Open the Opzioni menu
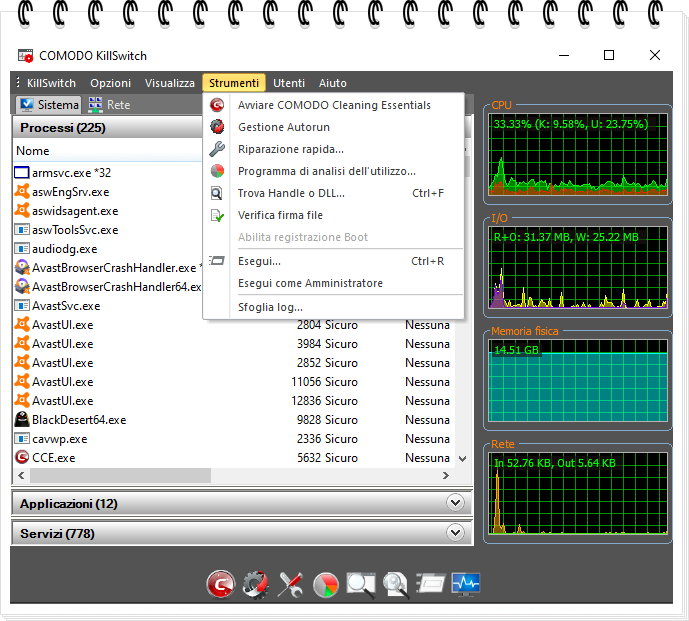Image resolution: width=689 pixels, height=621 pixels. (x=110, y=83)
